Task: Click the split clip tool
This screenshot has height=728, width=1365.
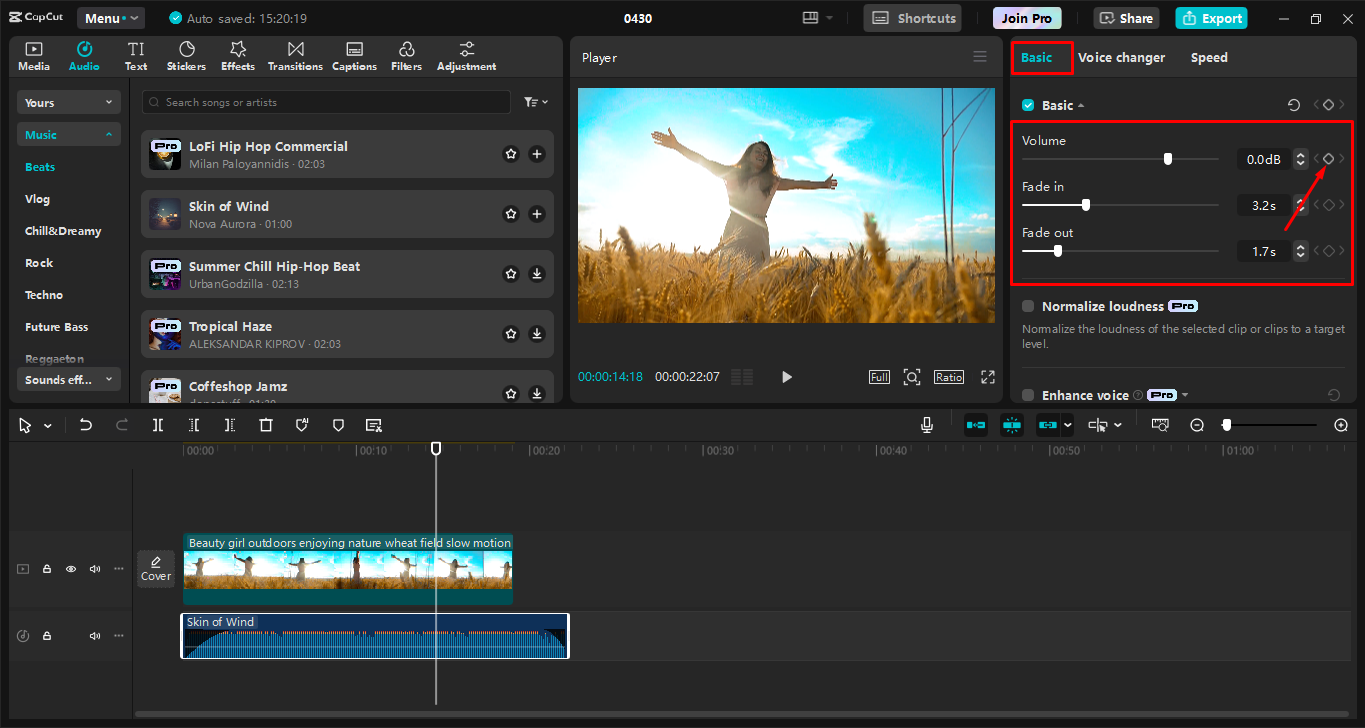Action: click(x=158, y=425)
